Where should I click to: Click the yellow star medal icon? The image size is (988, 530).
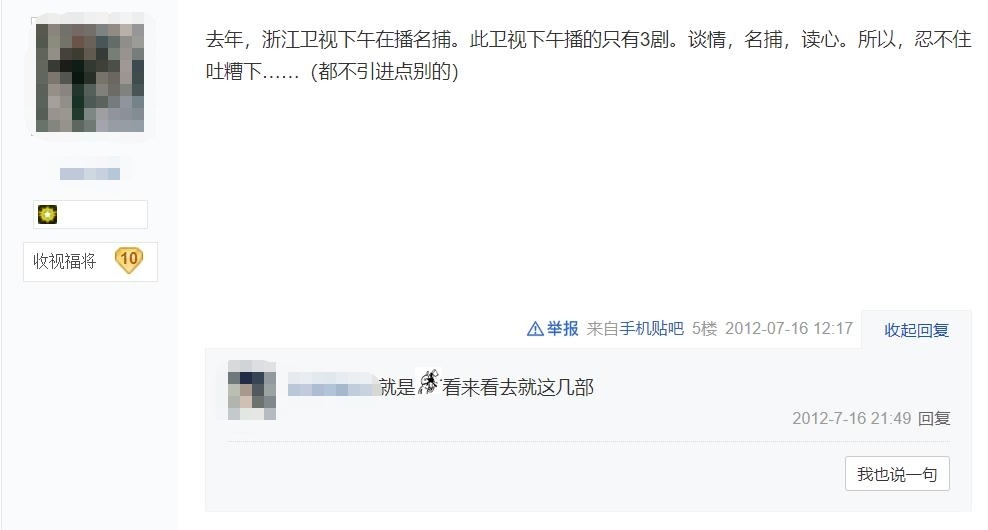click(47, 214)
